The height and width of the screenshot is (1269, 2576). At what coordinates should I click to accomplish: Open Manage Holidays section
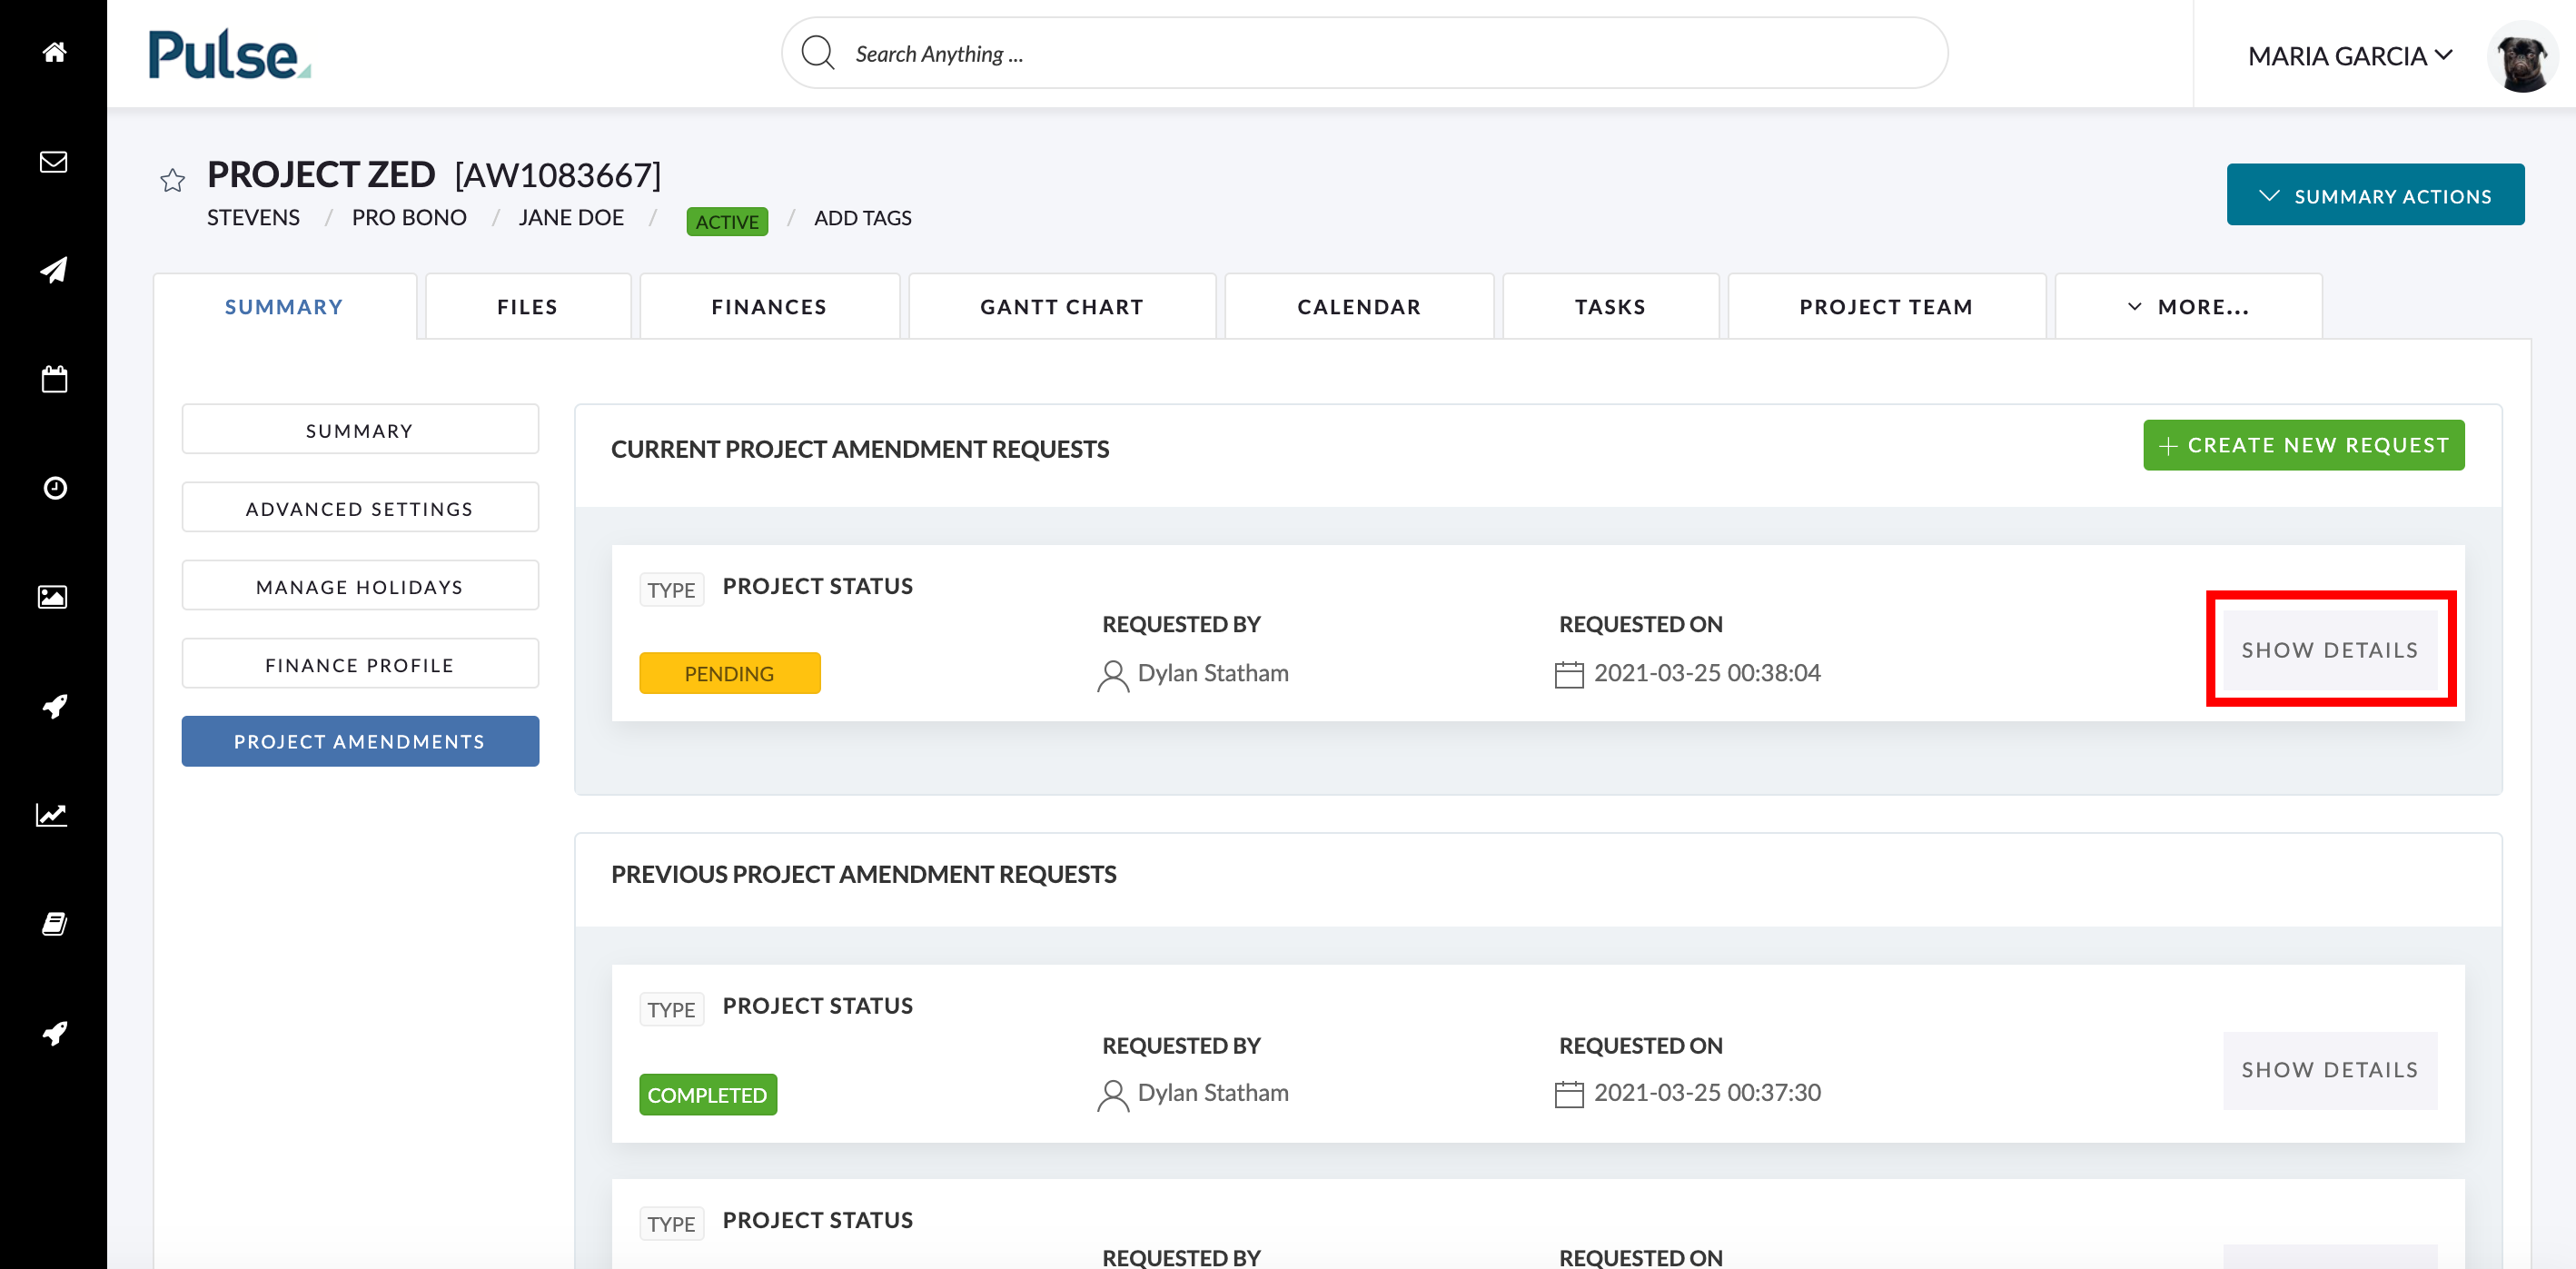(x=360, y=586)
